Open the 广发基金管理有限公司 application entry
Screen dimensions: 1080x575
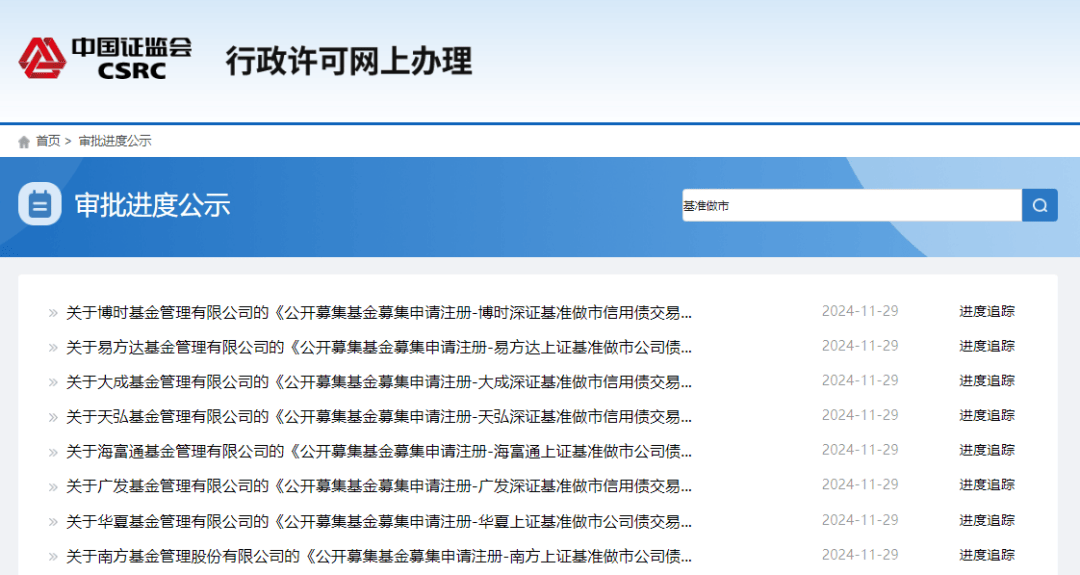click(x=379, y=486)
